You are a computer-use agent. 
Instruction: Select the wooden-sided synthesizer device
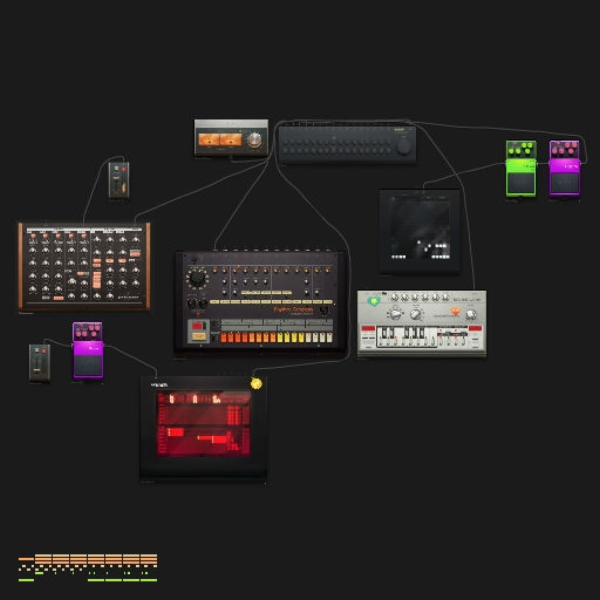click(x=84, y=266)
